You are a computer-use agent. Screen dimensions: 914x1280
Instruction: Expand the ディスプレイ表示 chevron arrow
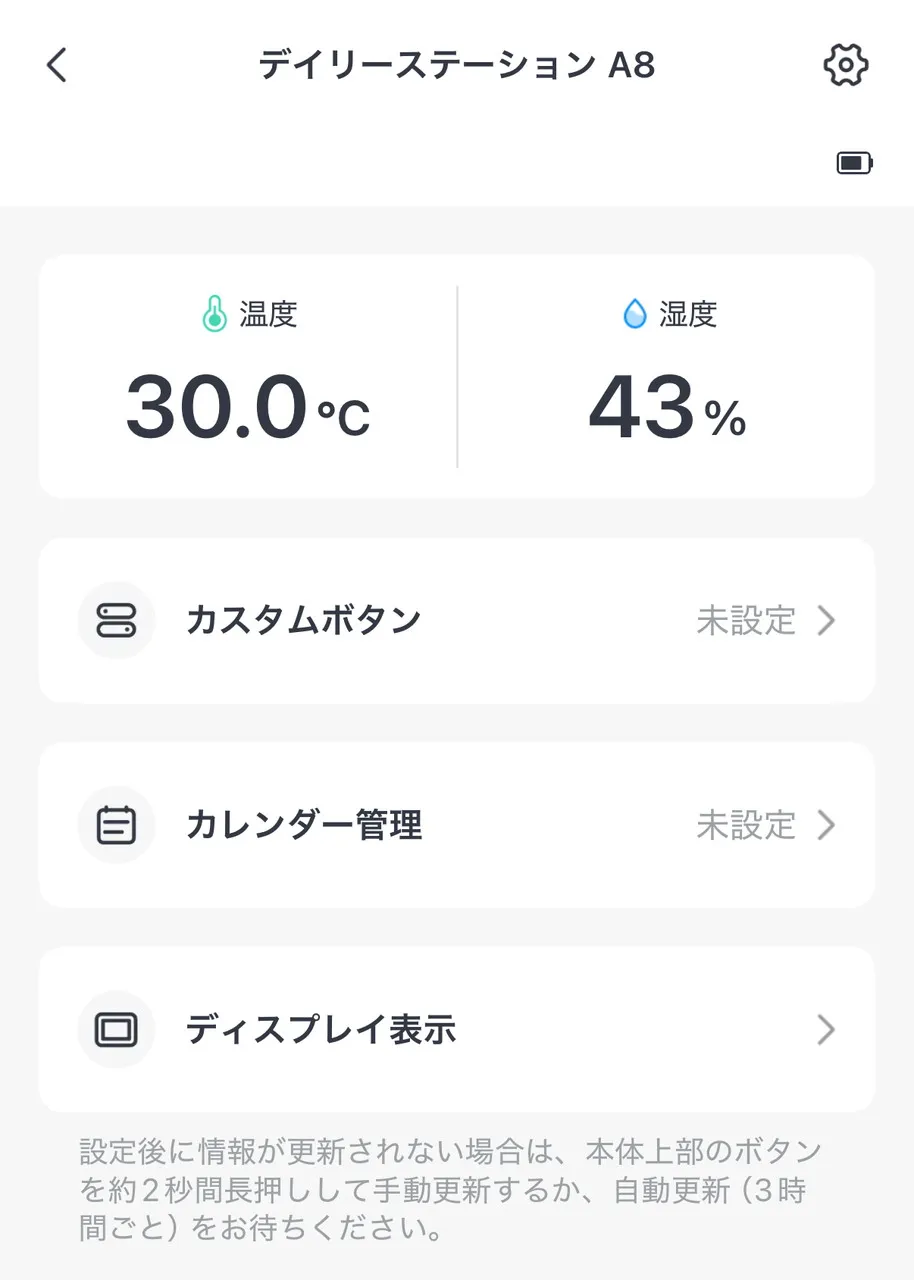(826, 1030)
